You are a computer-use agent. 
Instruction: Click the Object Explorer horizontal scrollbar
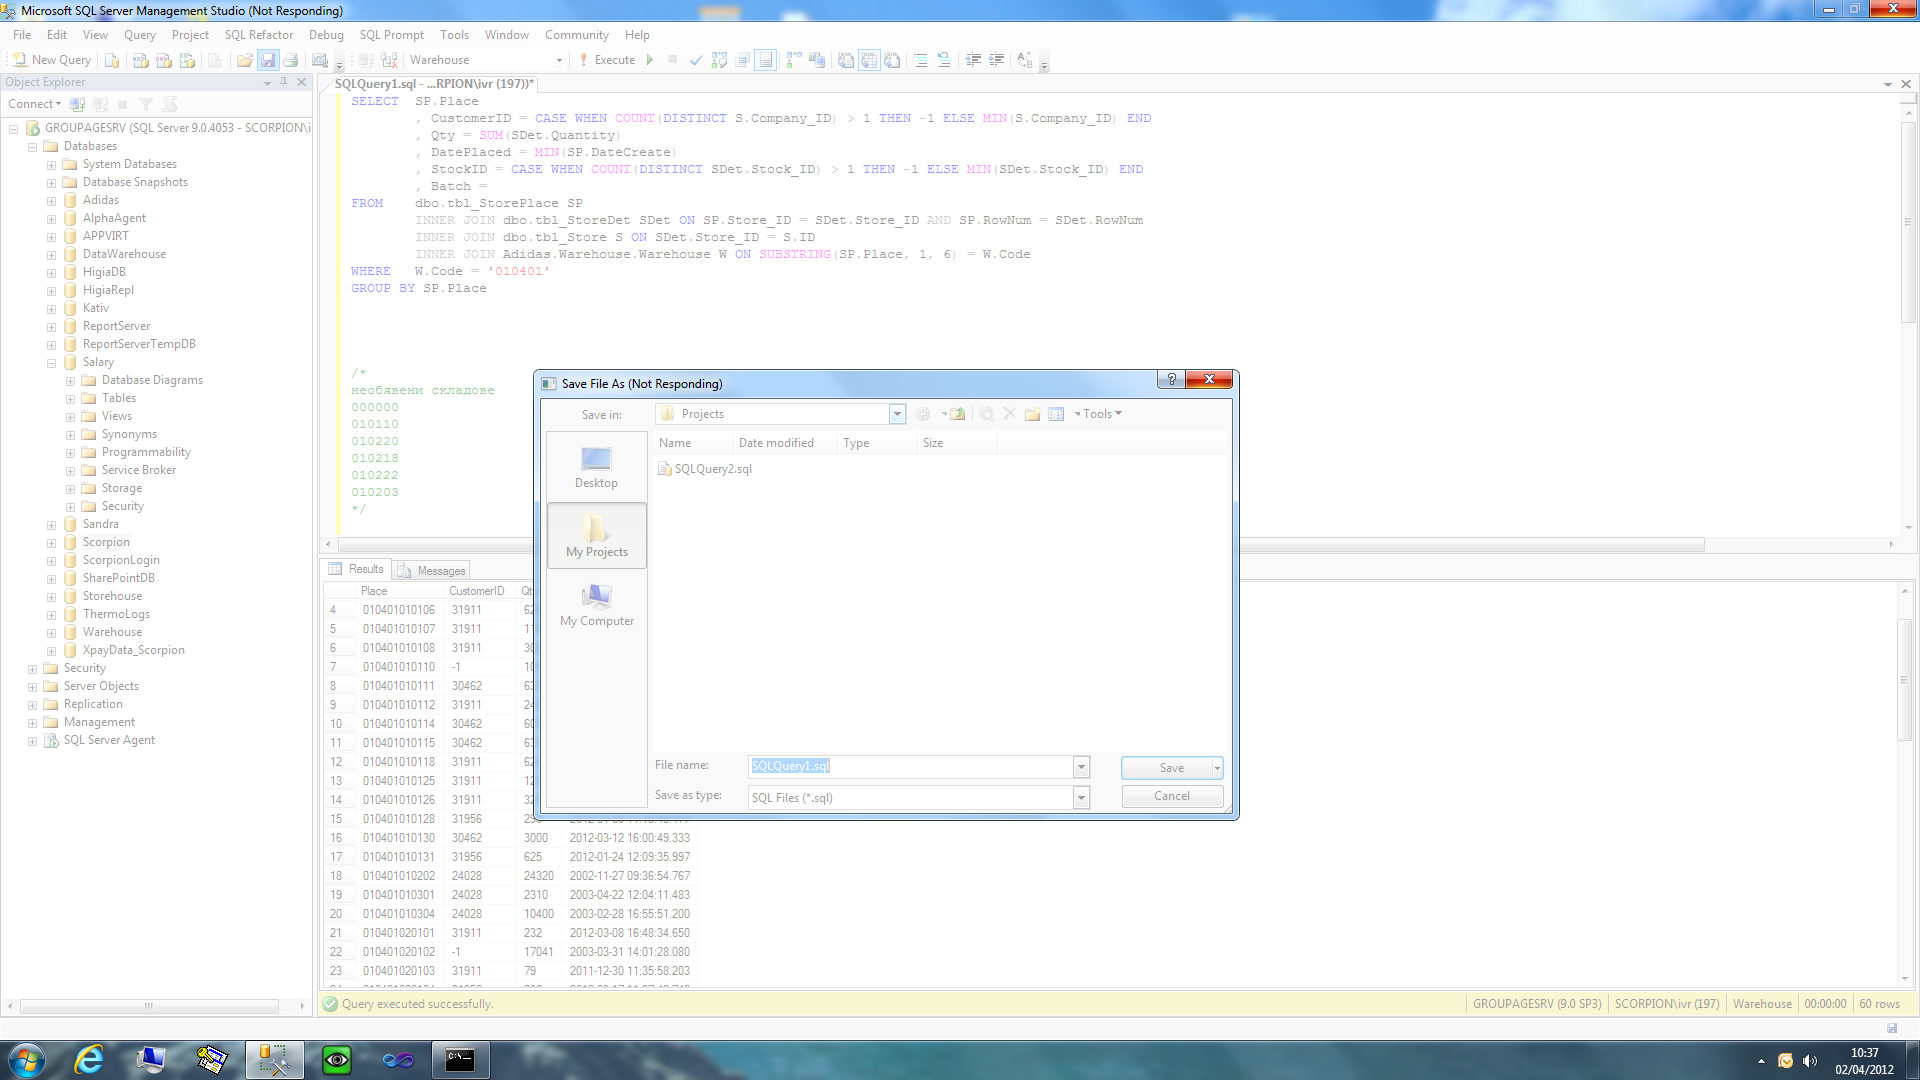[149, 1006]
